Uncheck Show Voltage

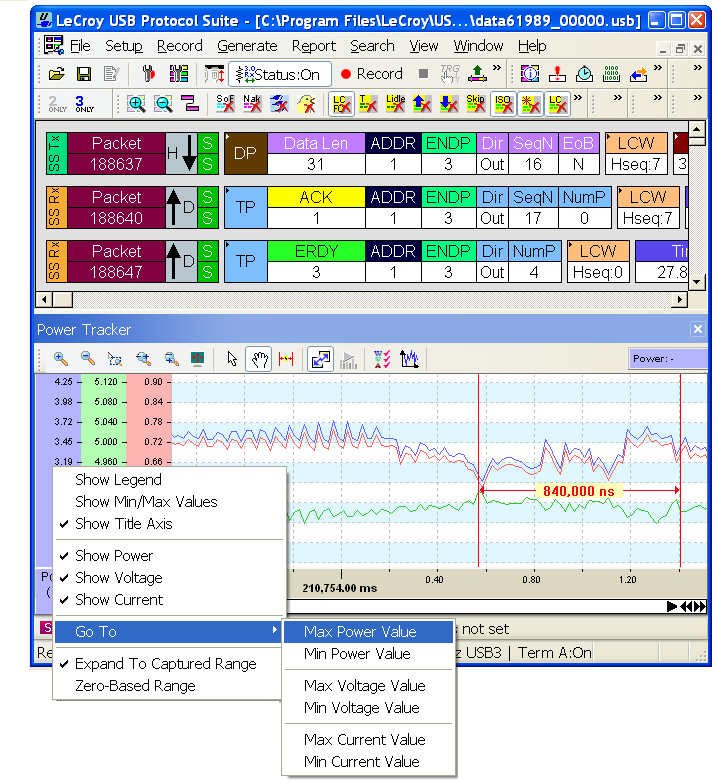(x=170, y=578)
